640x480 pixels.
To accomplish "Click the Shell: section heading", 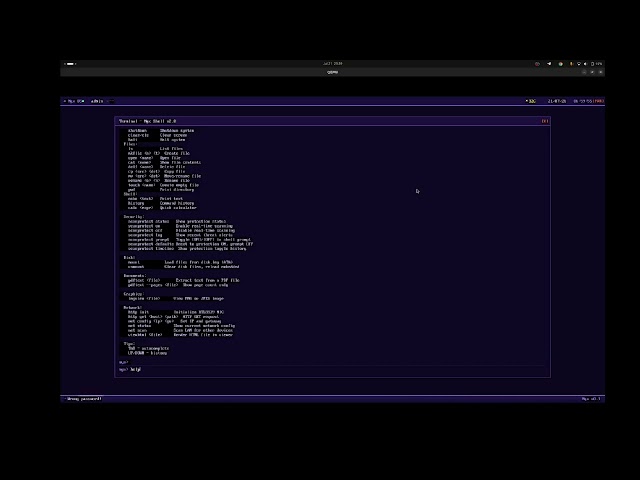I will click(130, 194).
